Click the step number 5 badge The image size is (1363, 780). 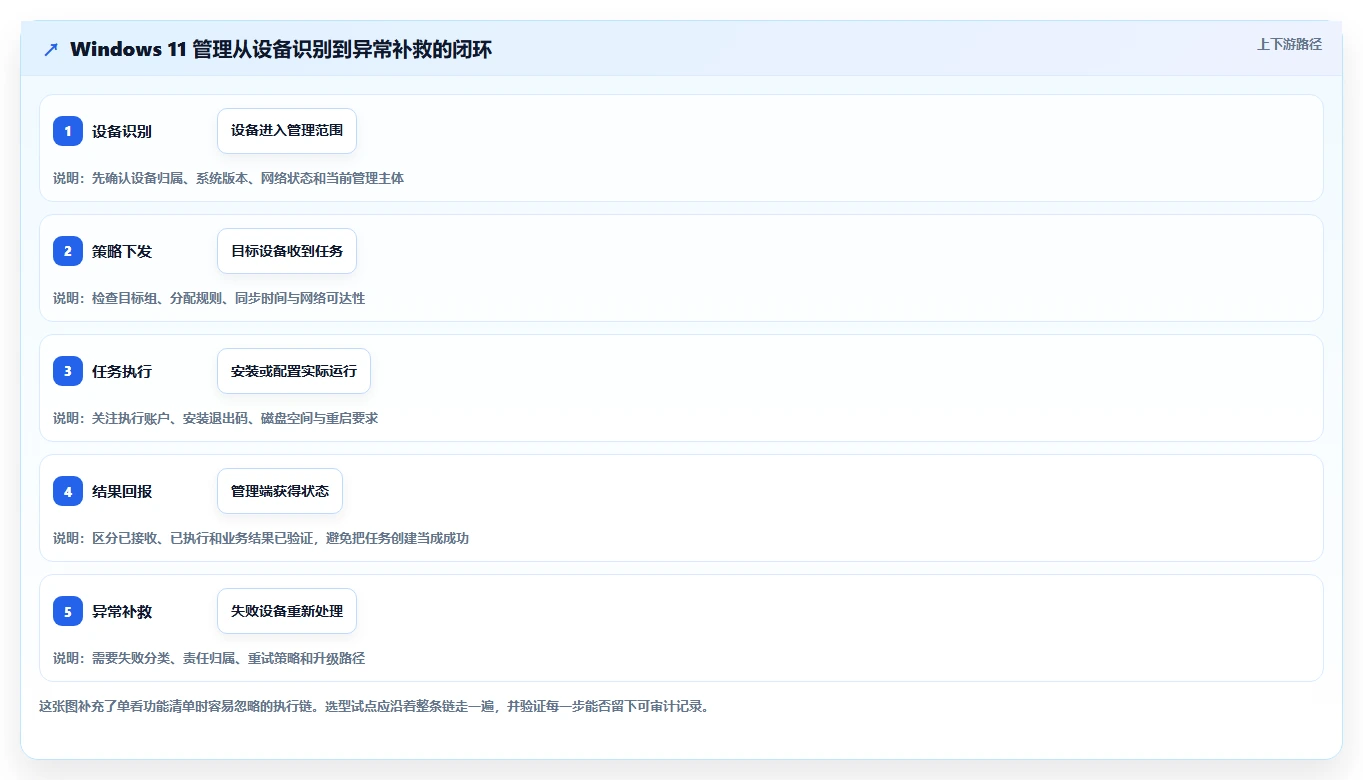(x=68, y=611)
